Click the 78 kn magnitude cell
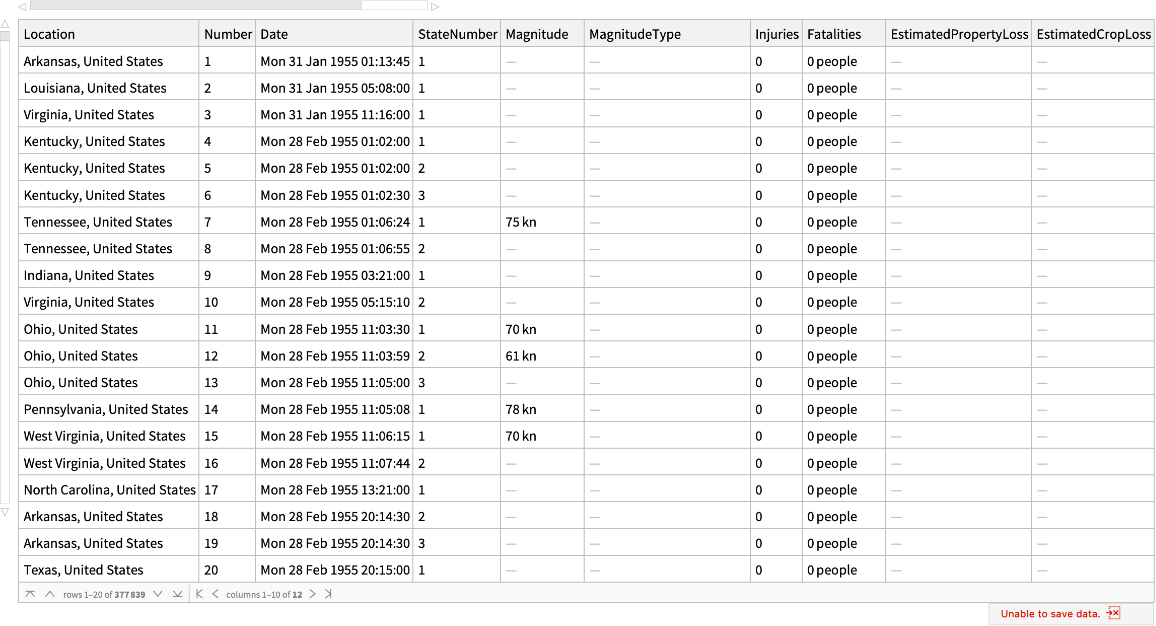1156x626 pixels. (521, 409)
